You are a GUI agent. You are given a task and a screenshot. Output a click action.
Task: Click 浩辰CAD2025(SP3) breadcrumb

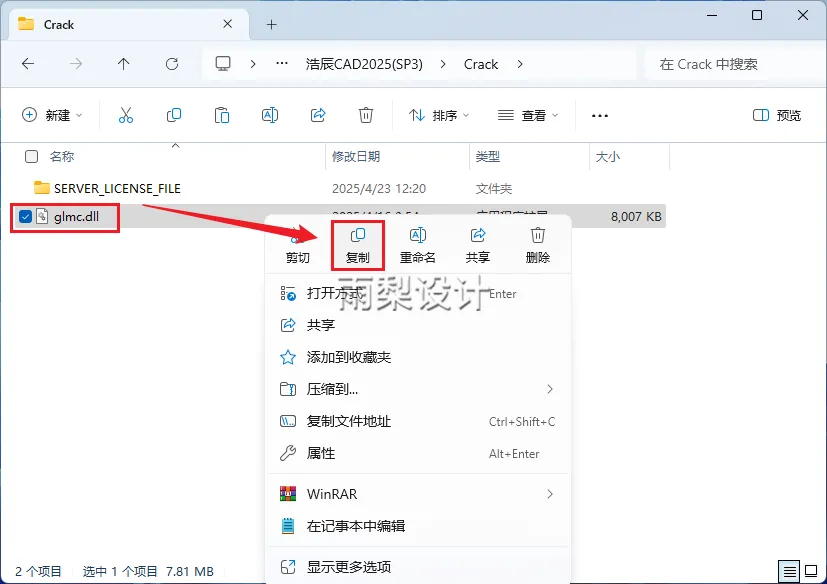click(364, 64)
